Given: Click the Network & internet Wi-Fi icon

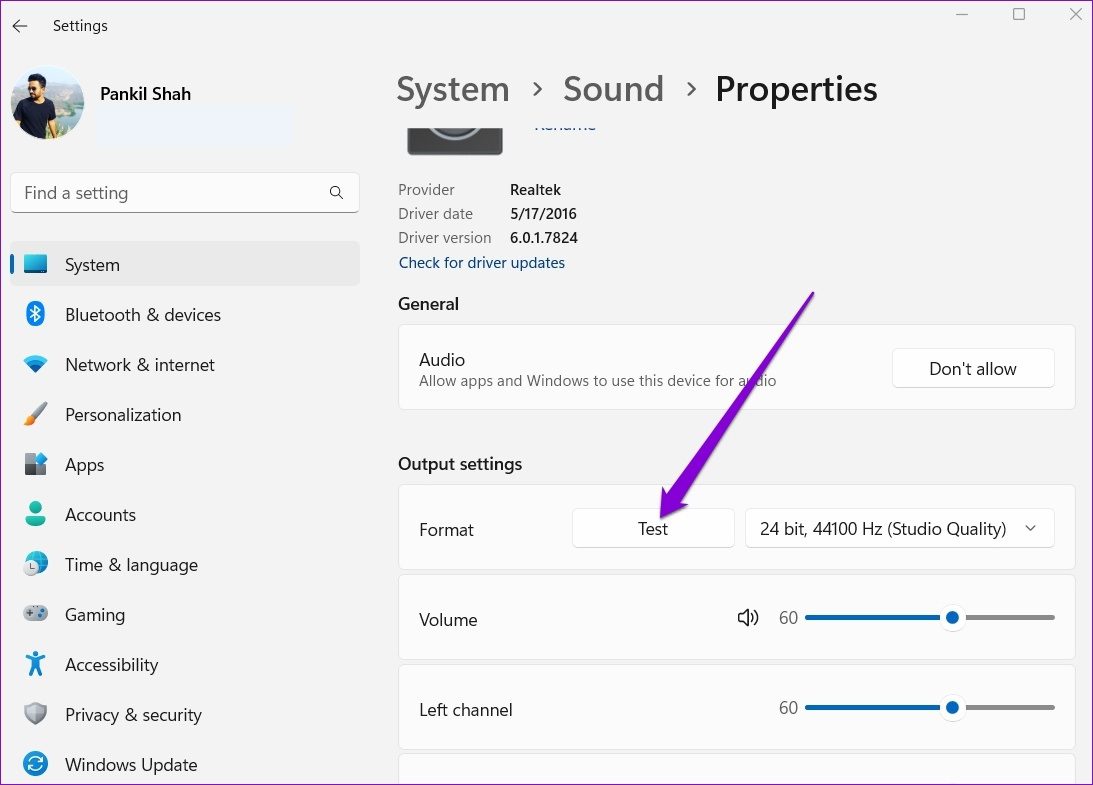Looking at the screenshot, I should [x=36, y=365].
